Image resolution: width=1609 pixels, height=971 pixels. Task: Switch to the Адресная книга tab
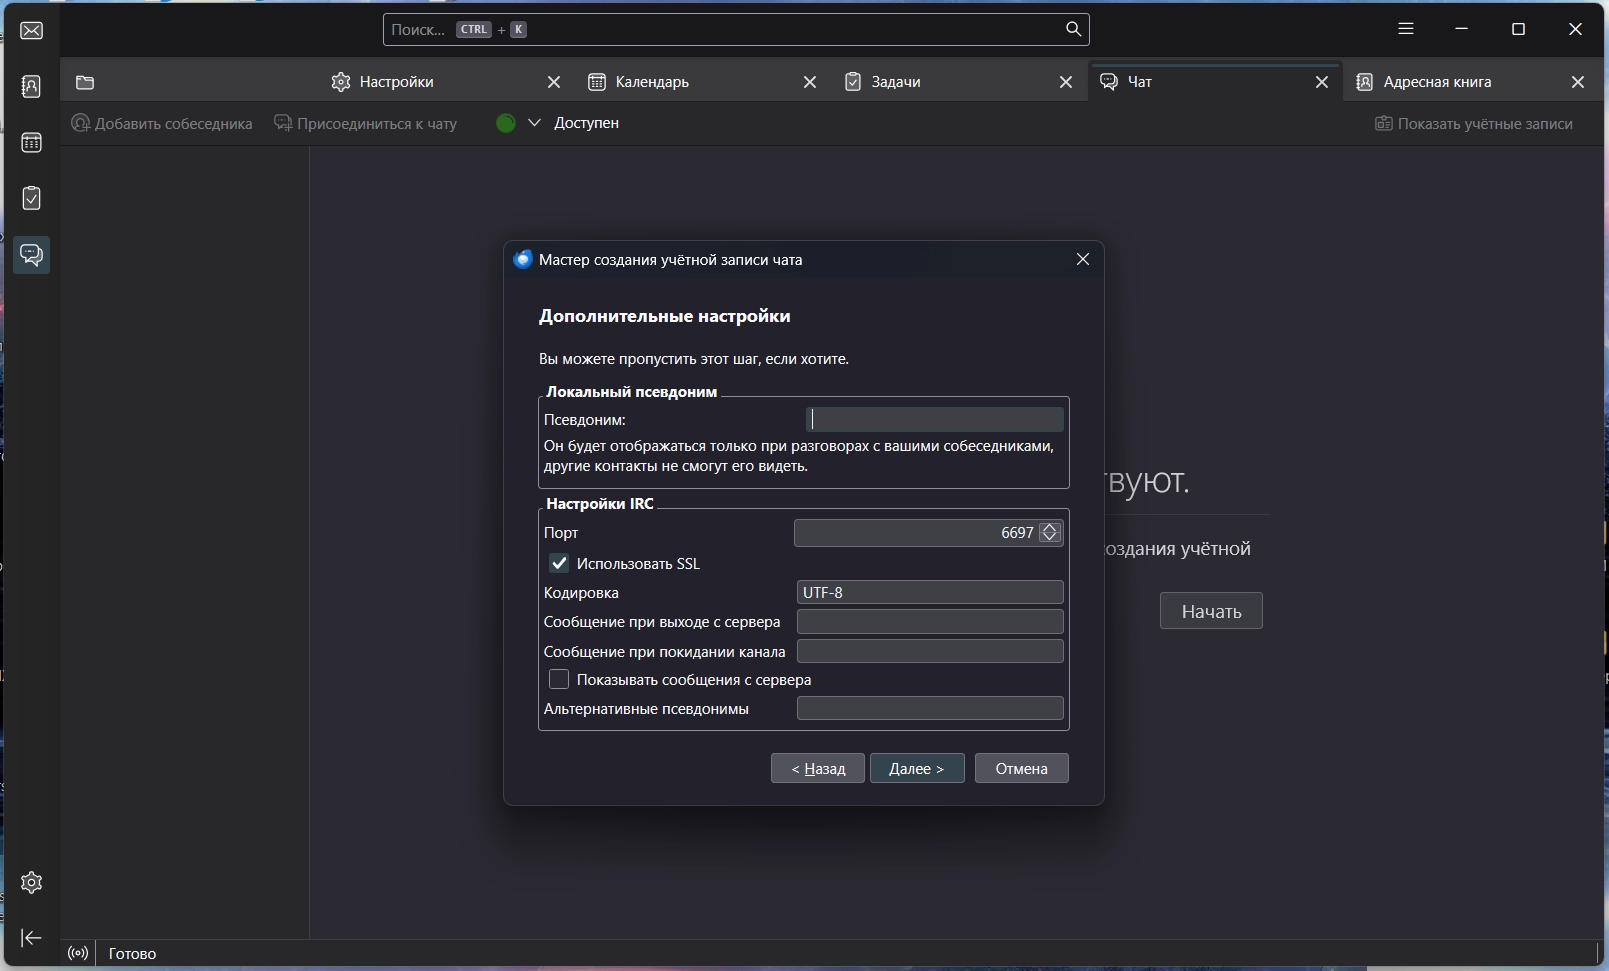click(1470, 82)
